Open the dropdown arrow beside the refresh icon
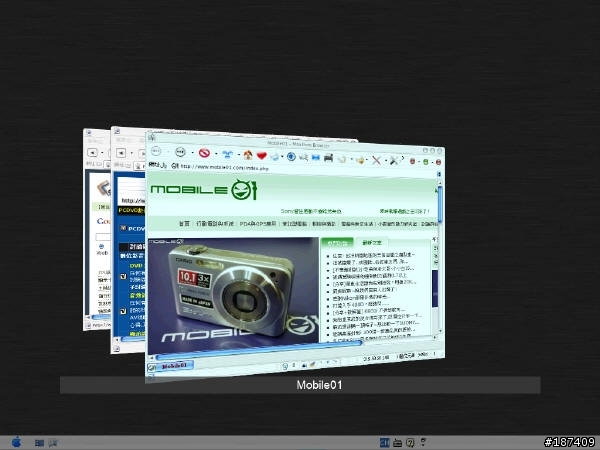This screenshot has height=450, width=600. (239, 155)
